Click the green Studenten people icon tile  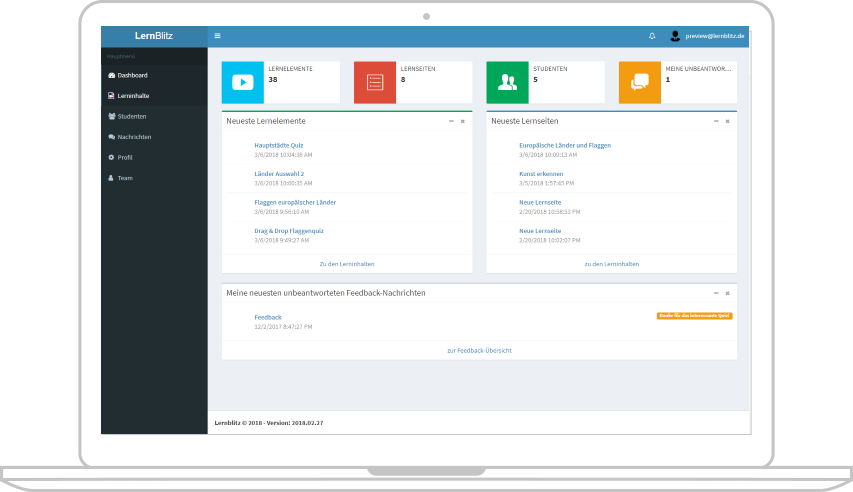point(507,82)
